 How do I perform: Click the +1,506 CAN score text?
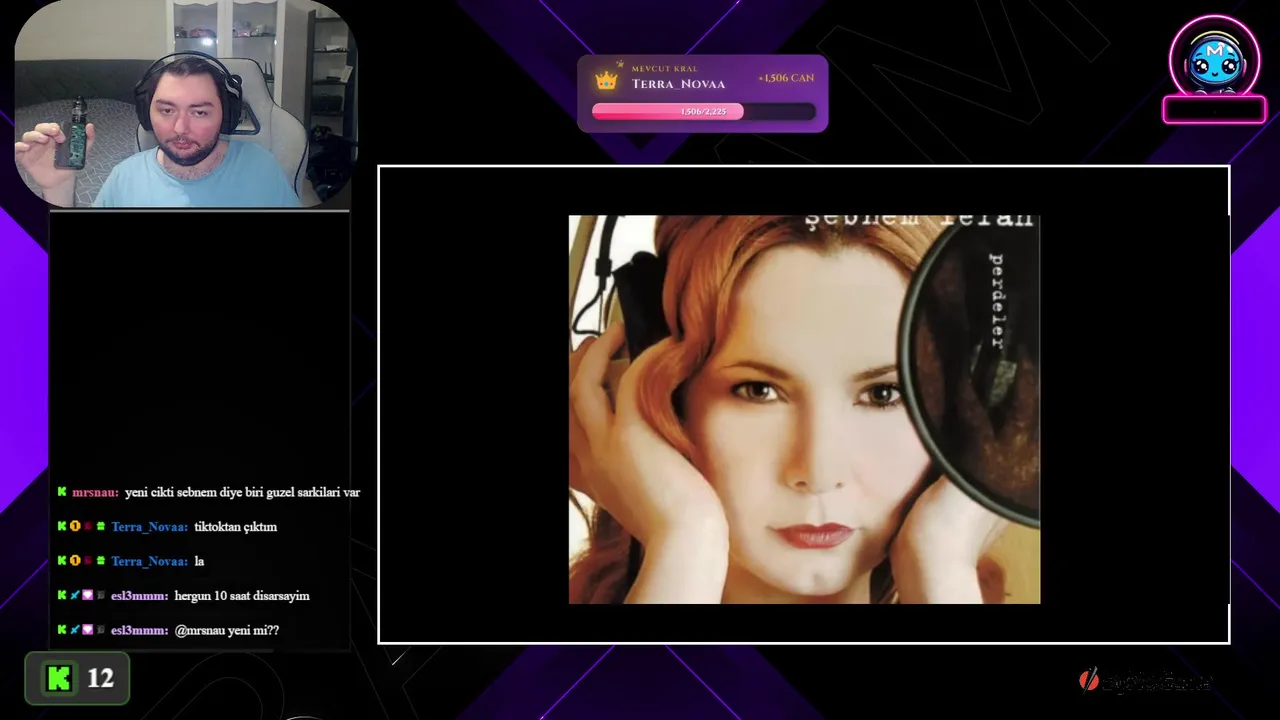click(786, 78)
